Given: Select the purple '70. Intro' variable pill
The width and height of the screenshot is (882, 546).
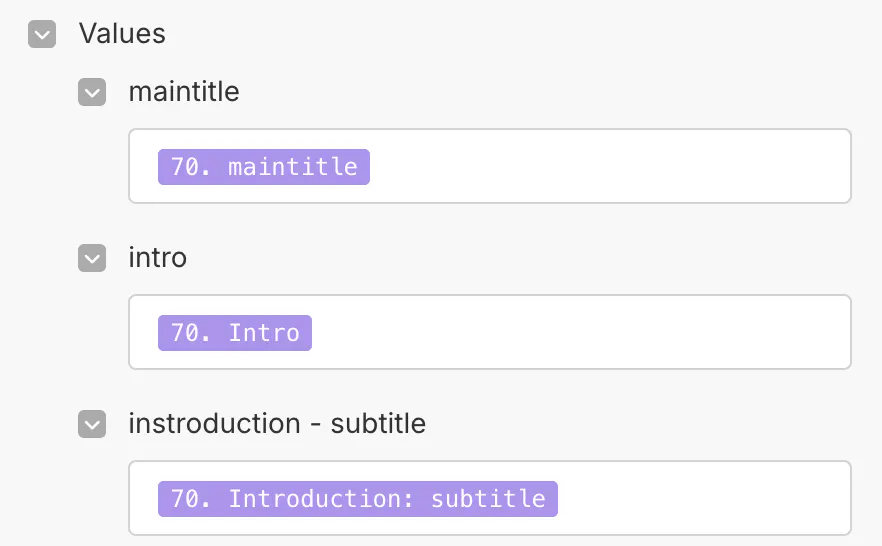Looking at the screenshot, I should click(x=235, y=333).
